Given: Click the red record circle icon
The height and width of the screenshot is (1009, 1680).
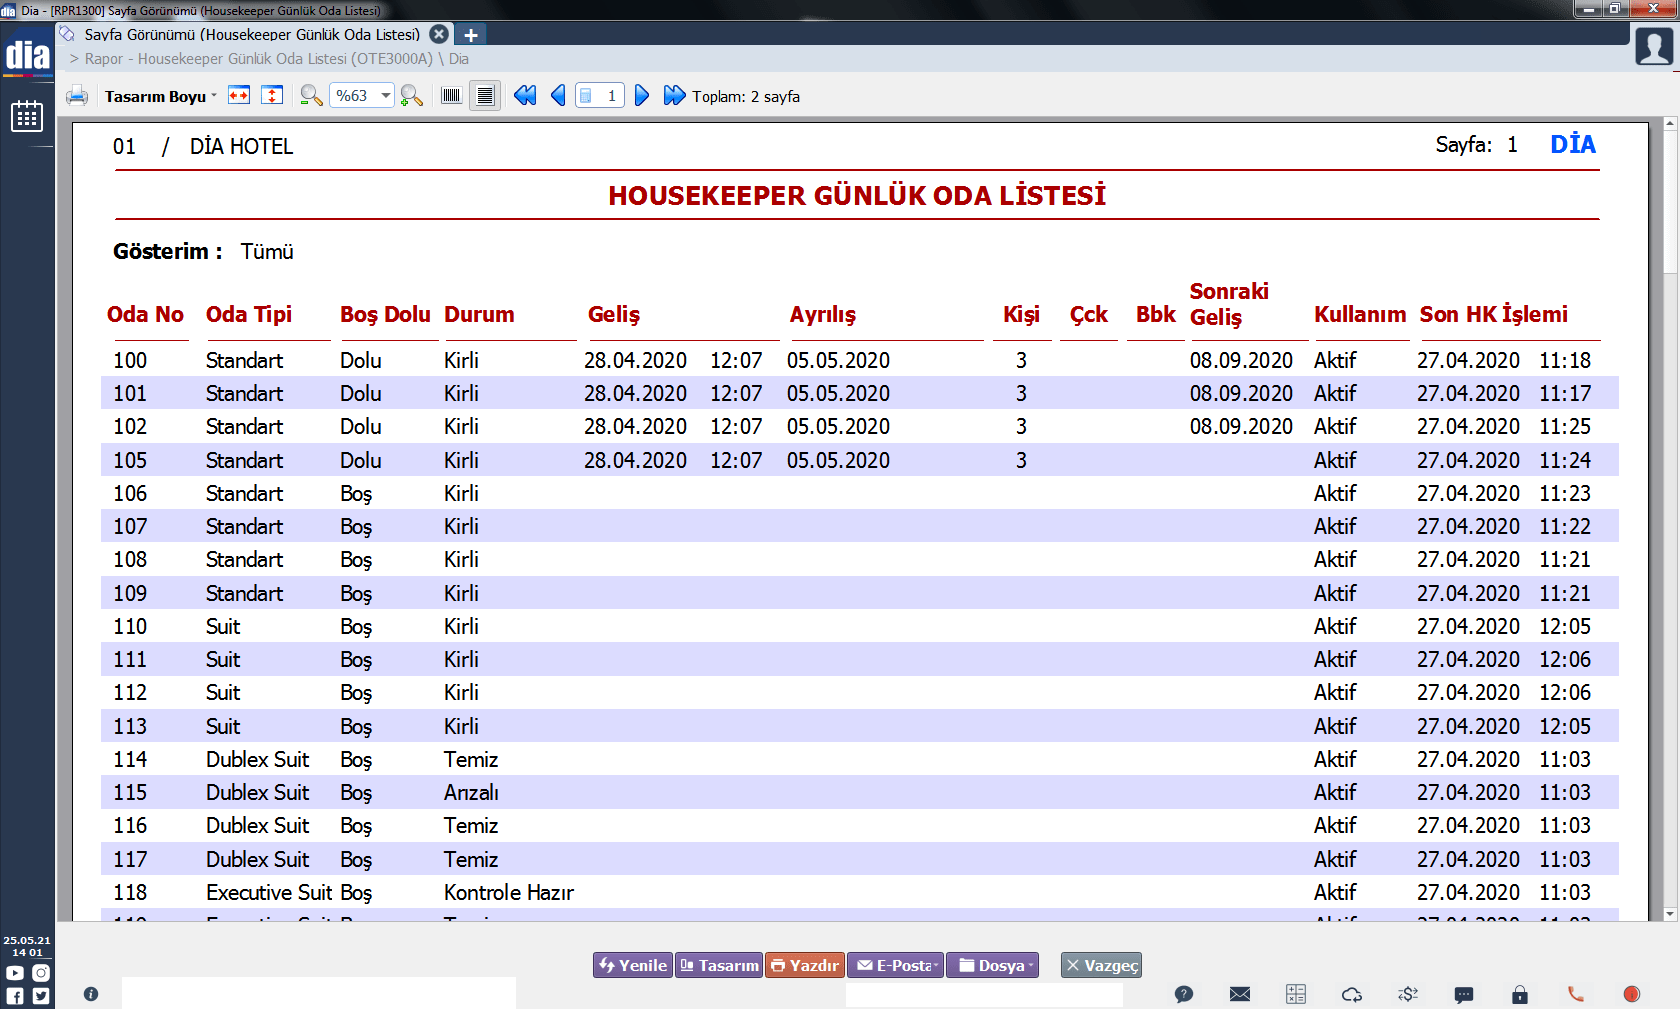Looking at the screenshot, I should tap(1632, 994).
